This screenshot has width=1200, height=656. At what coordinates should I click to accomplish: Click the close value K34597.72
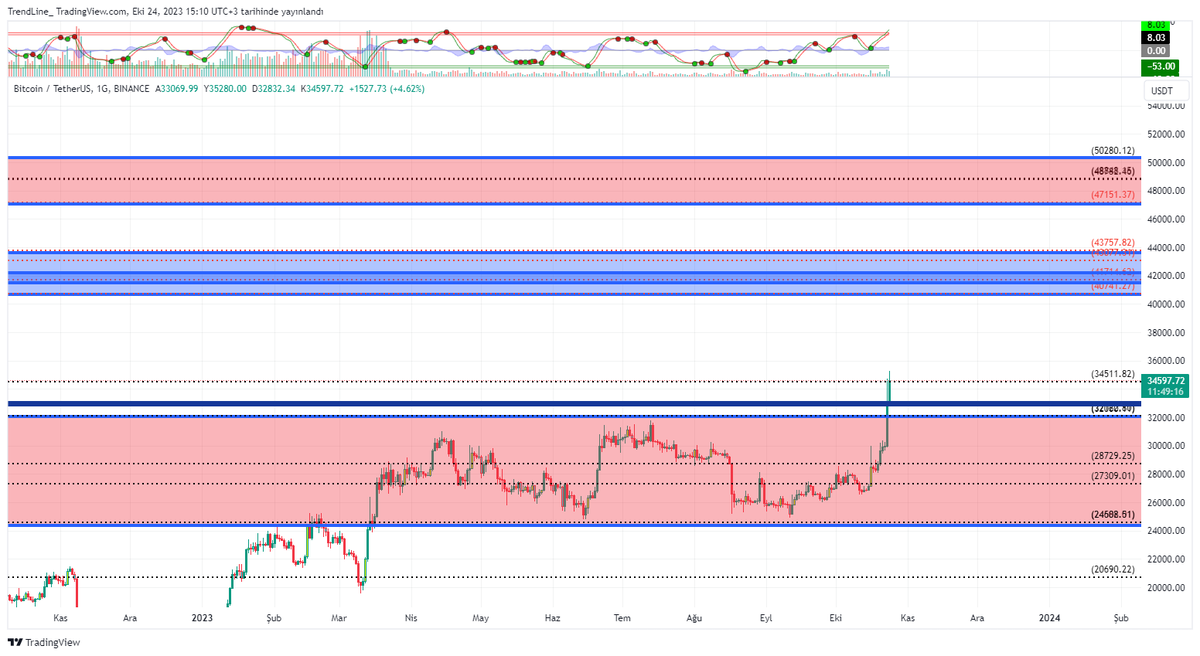(x=322, y=89)
